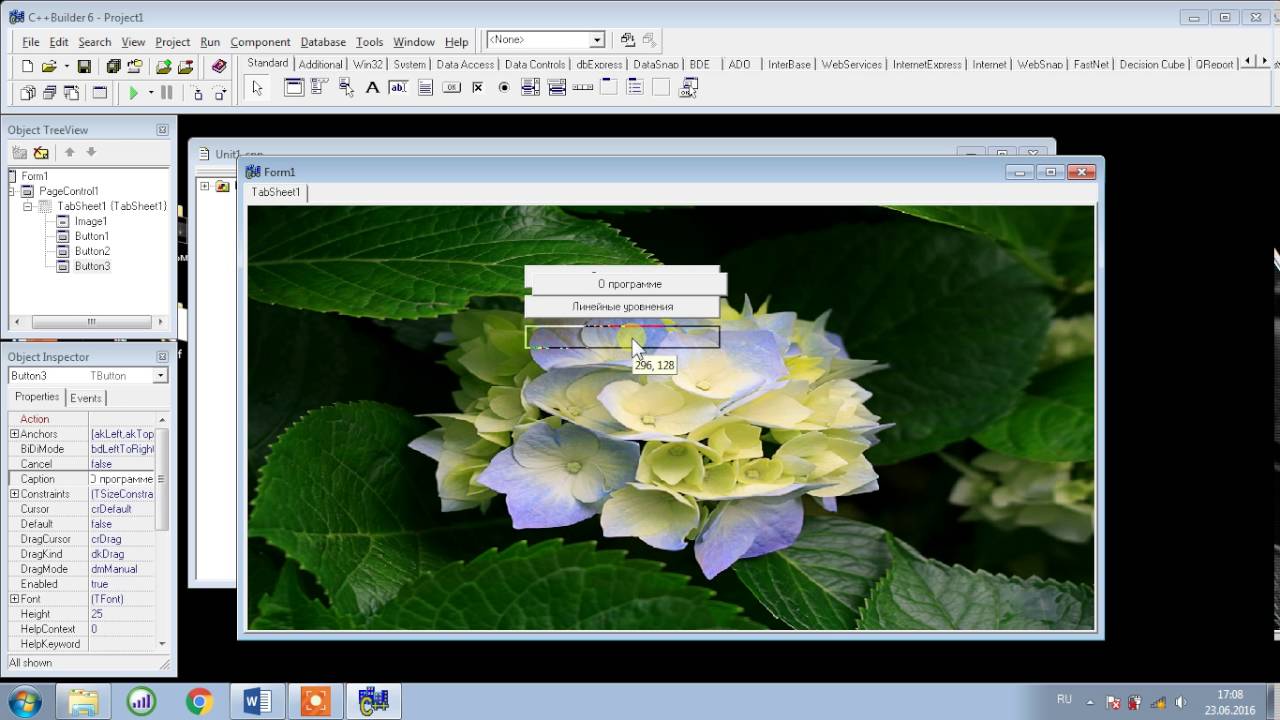Select the arrow pointer in the component palette
The height and width of the screenshot is (720, 1280).
pos(257,88)
